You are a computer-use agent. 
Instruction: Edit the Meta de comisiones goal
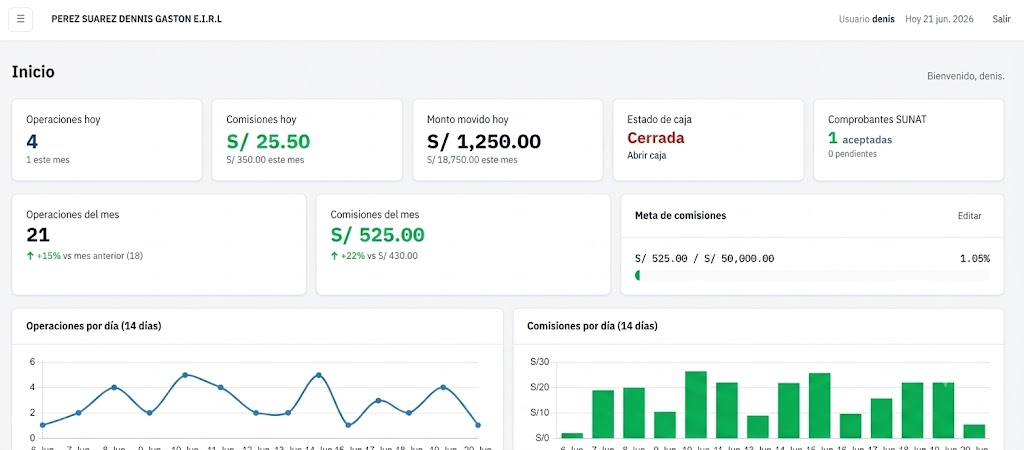[969, 216]
